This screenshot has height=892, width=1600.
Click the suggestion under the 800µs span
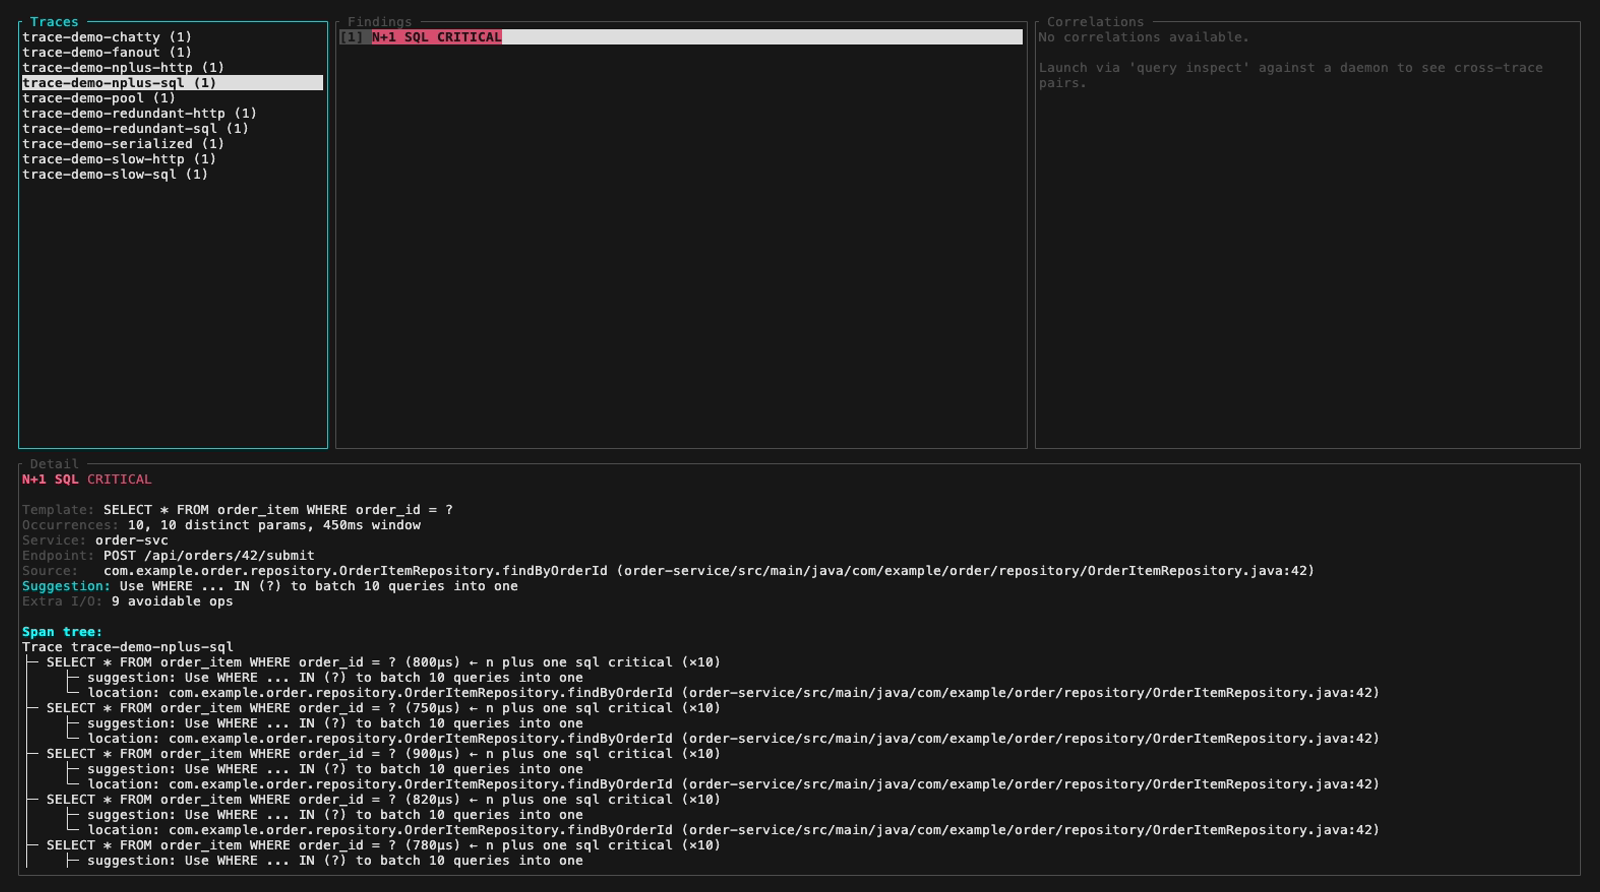335,678
